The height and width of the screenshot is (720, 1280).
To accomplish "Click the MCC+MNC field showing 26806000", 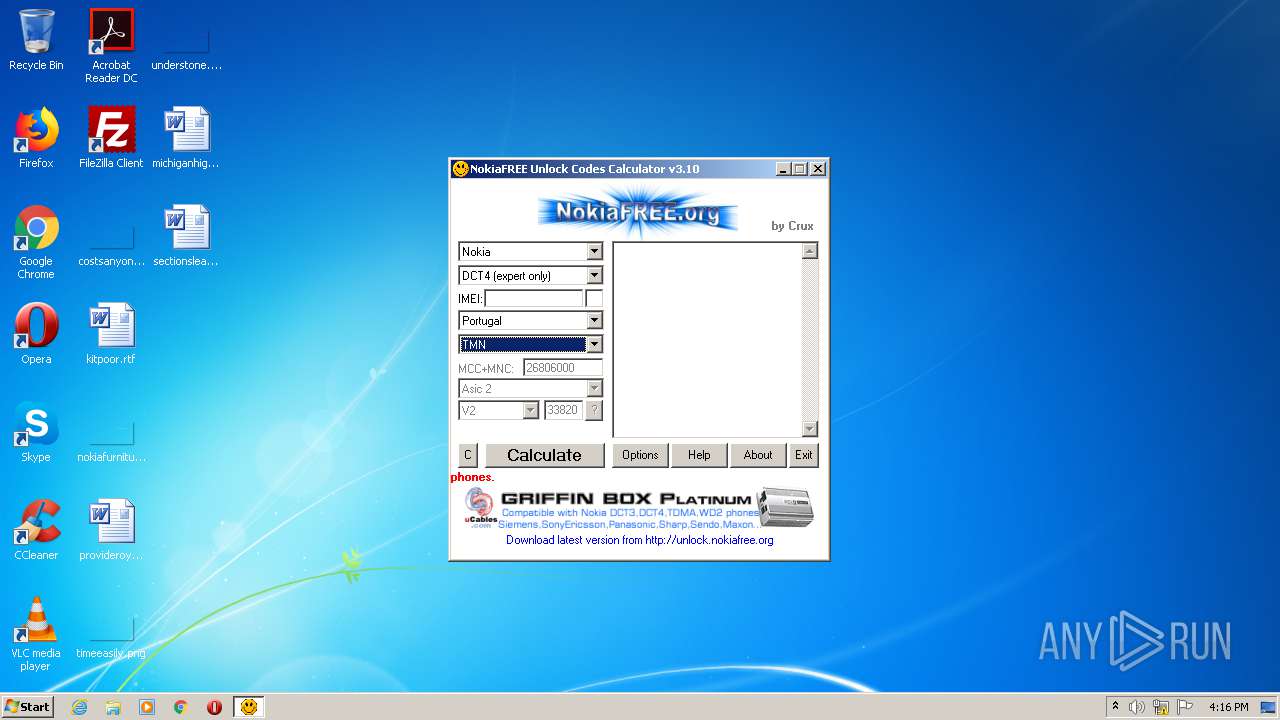I will coord(563,367).
